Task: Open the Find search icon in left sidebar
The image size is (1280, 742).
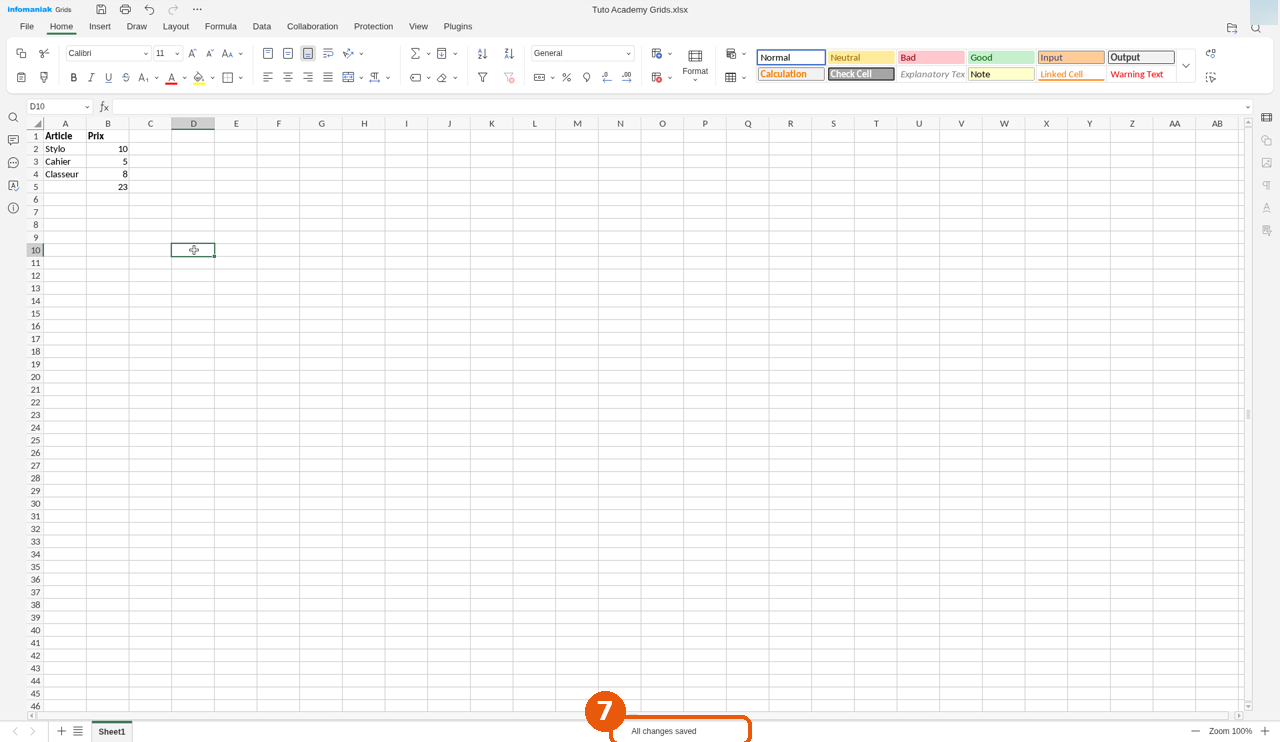Action: click(13, 117)
